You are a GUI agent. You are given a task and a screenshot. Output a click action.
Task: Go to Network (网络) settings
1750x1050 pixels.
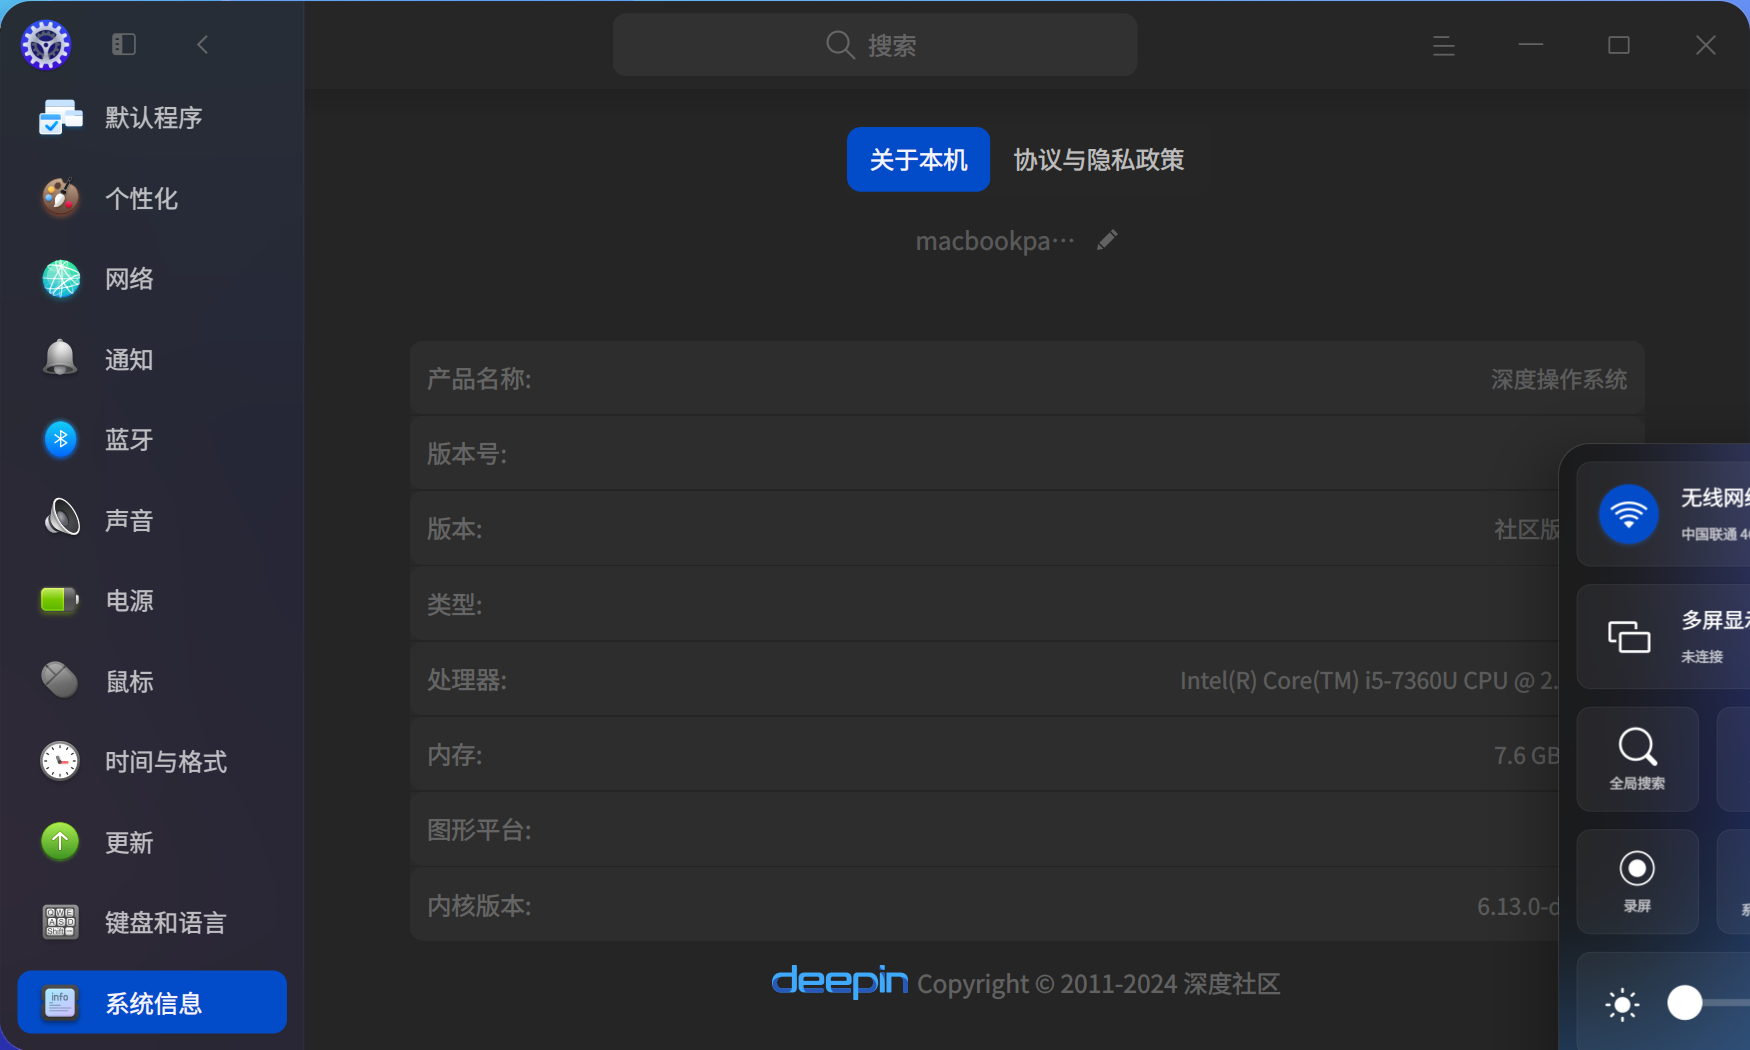point(152,279)
